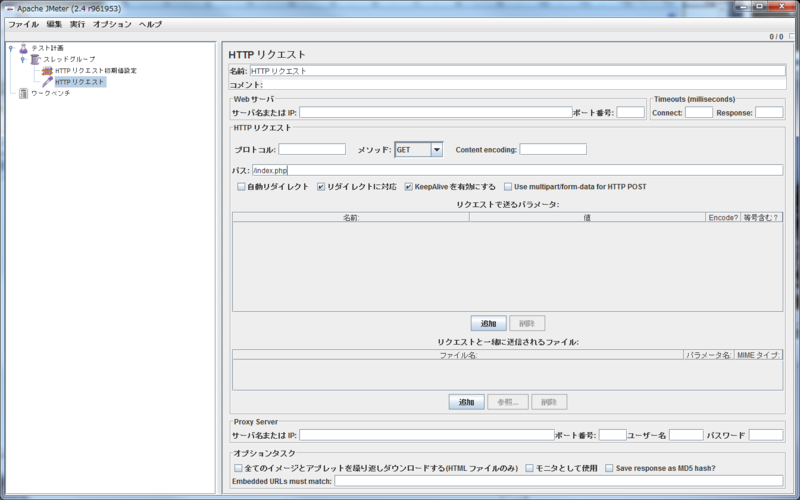Click the Connect timeout field
The width and height of the screenshot is (800, 500).
[699, 112]
